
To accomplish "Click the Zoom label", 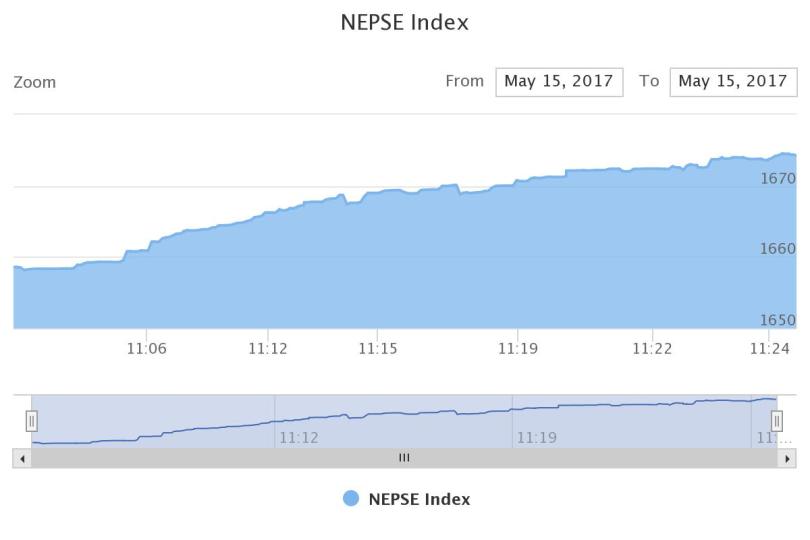I will tap(35, 82).
